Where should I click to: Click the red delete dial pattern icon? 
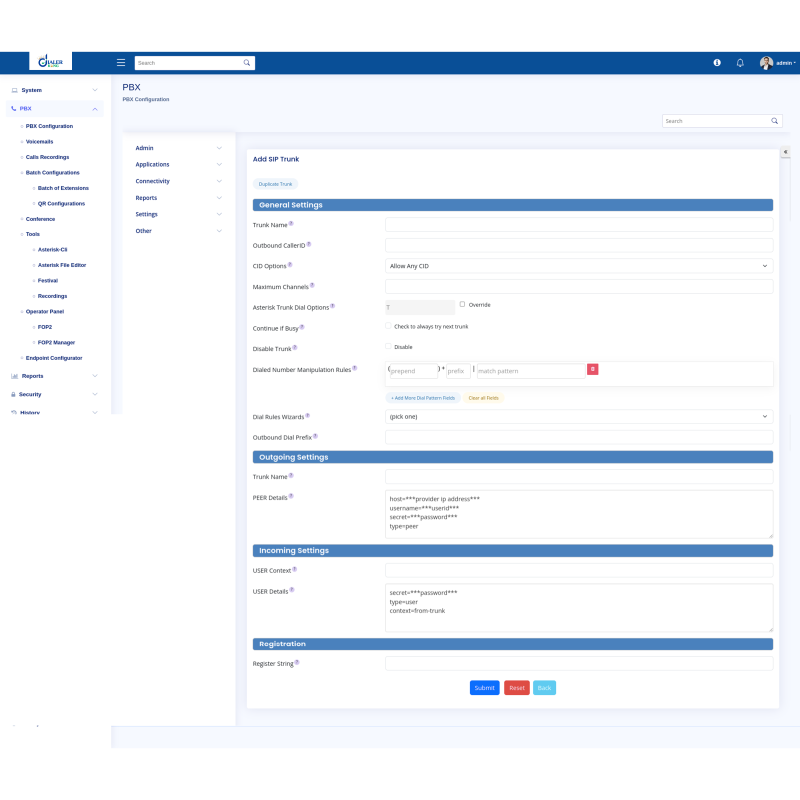coord(592,369)
